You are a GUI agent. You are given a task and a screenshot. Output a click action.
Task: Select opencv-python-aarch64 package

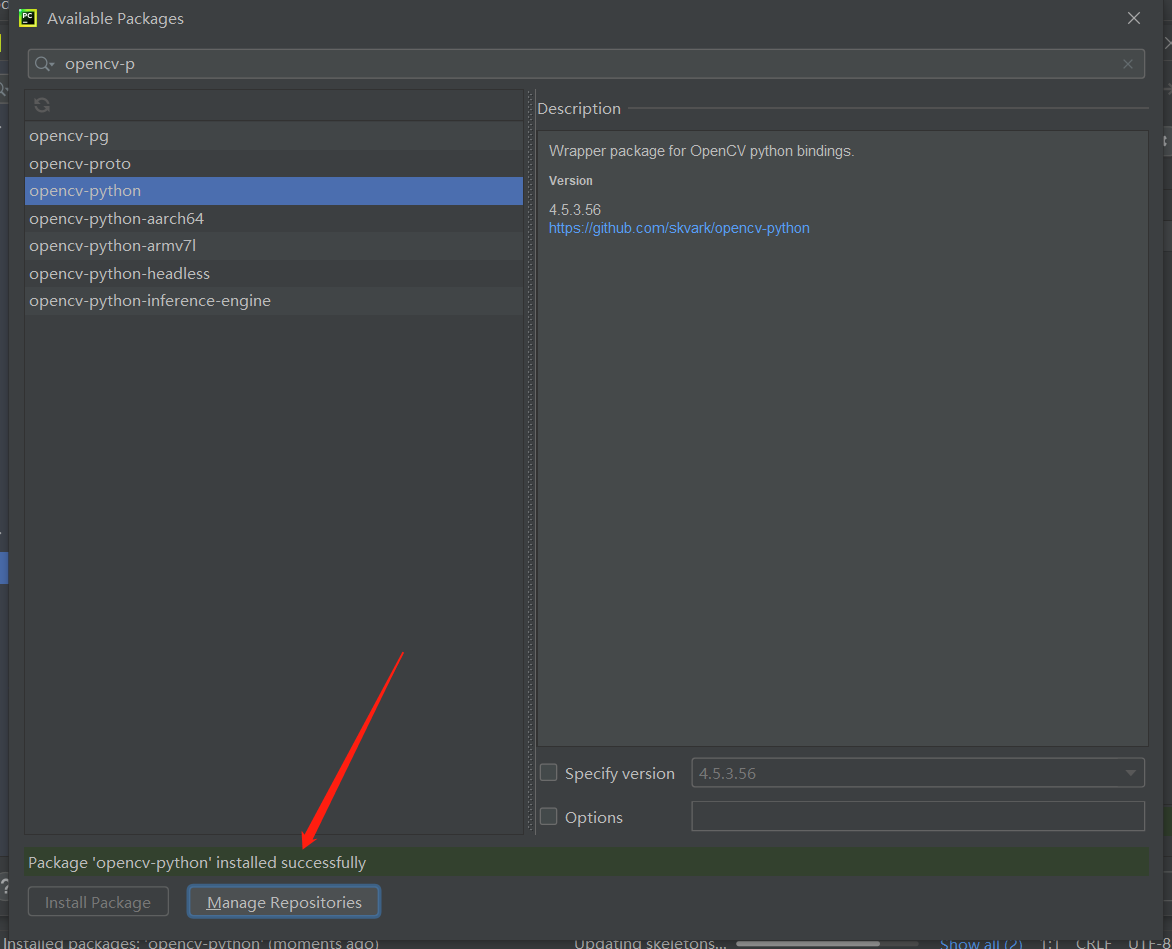pos(274,218)
